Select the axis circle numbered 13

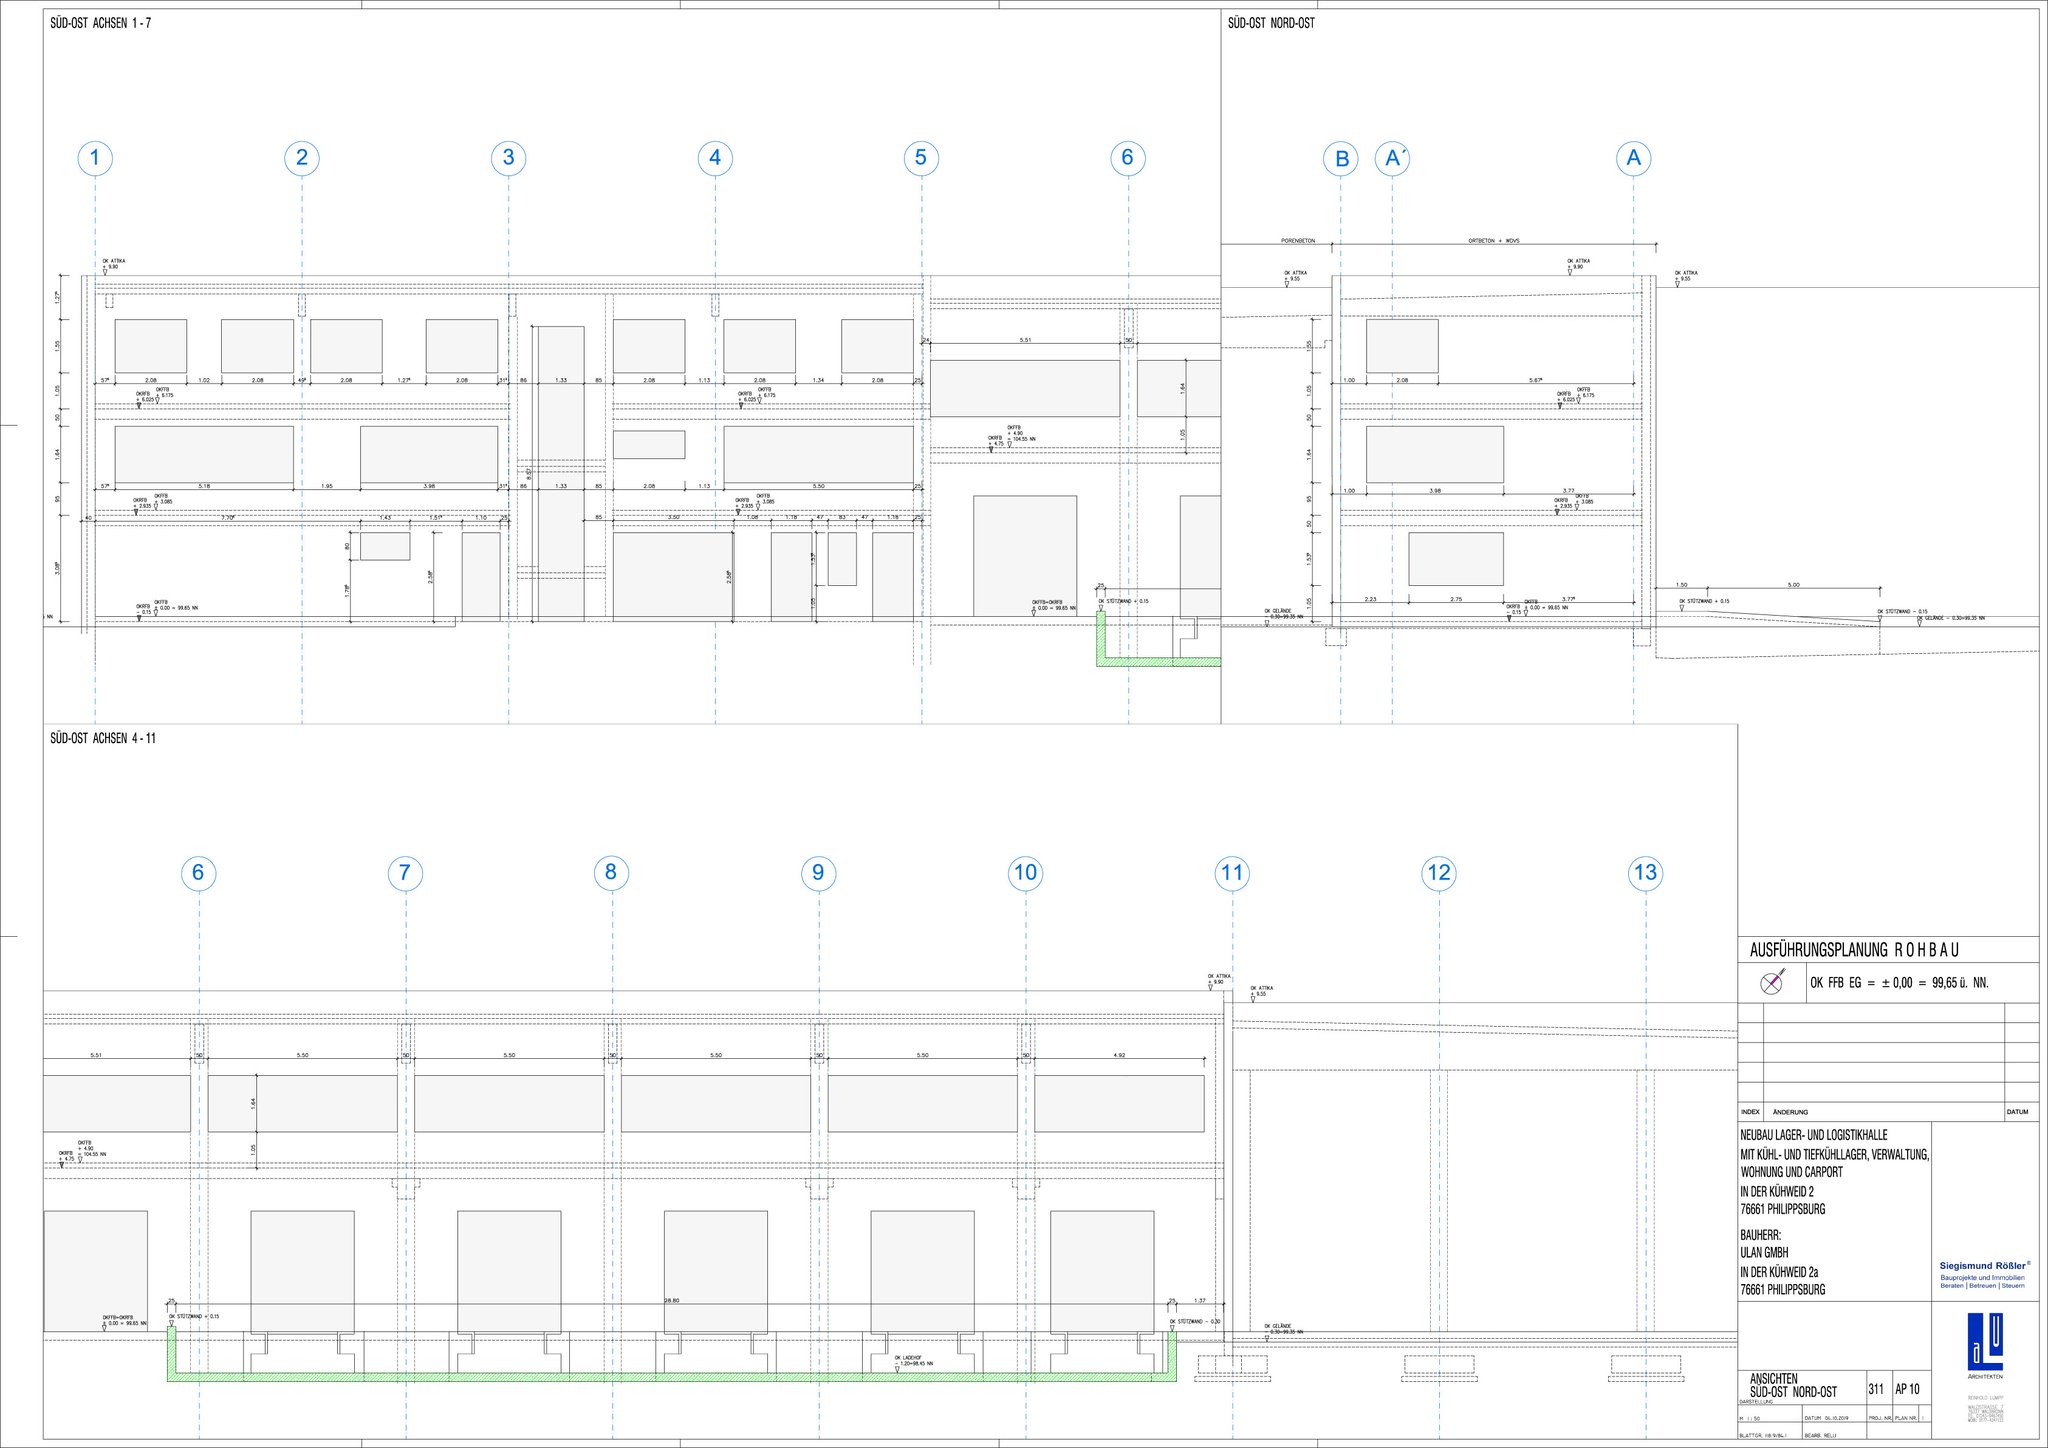[1645, 873]
